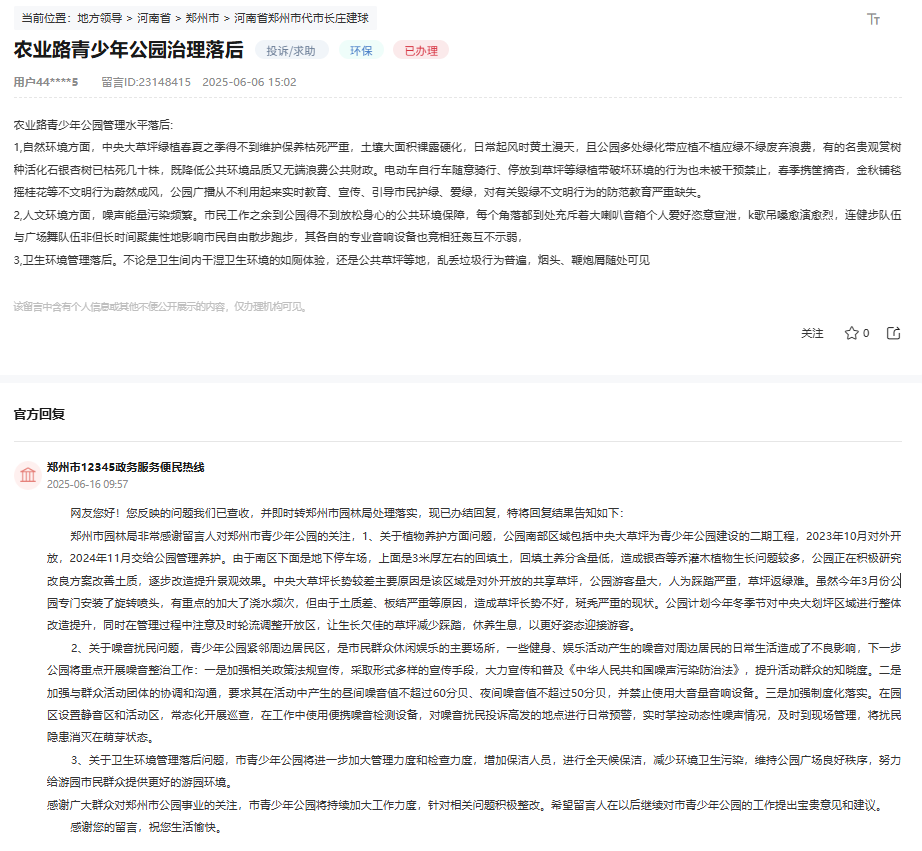Click the title 农业路青少年公园治理落后
This screenshot has width=922, height=851.
(128, 50)
